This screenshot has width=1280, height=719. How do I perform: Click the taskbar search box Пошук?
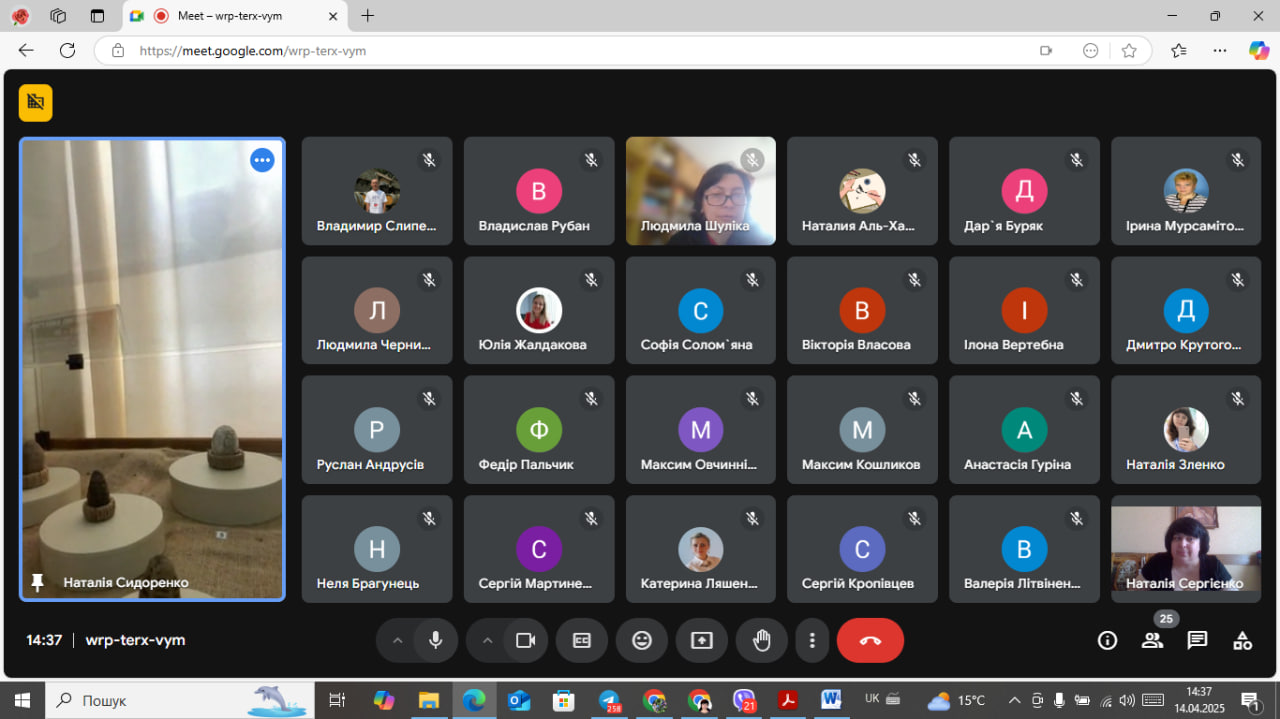[179, 700]
